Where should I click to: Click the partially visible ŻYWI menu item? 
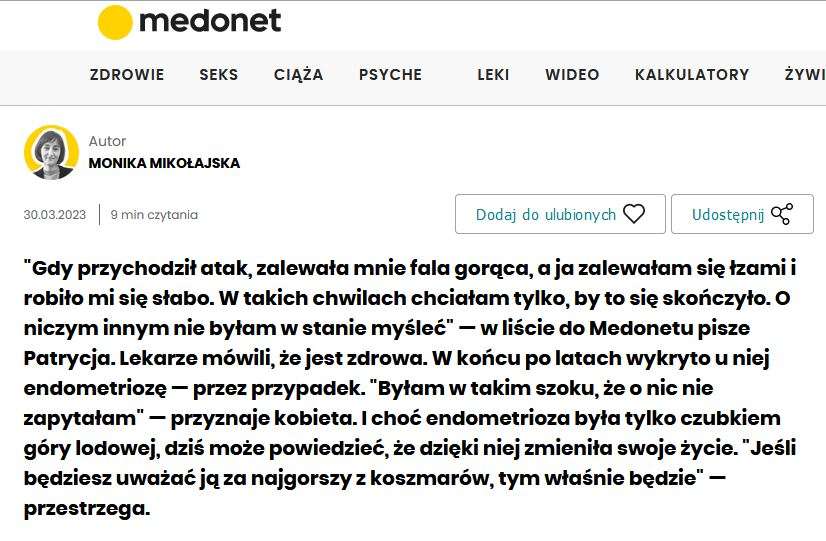[805, 75]
